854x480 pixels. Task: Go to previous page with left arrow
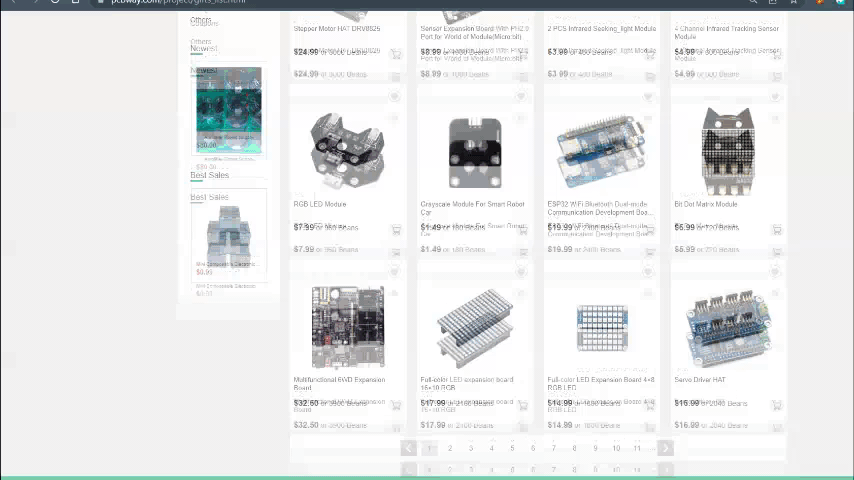pos(408,448)
